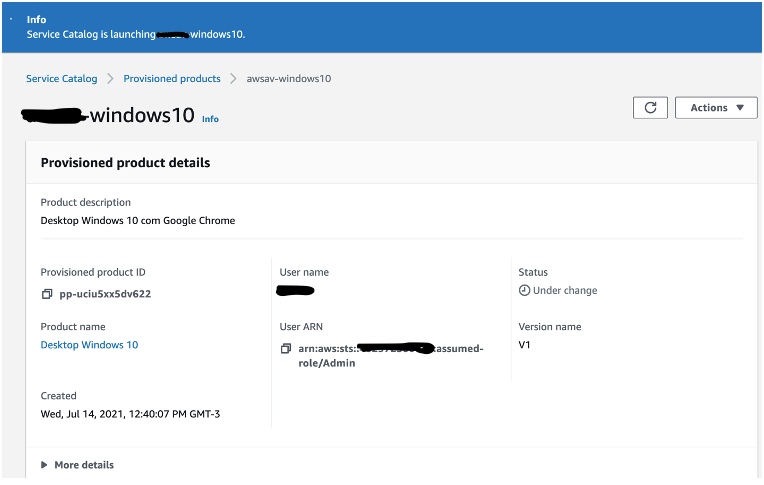Go to Service Catalog breadcrumb

tap(61, 78)
